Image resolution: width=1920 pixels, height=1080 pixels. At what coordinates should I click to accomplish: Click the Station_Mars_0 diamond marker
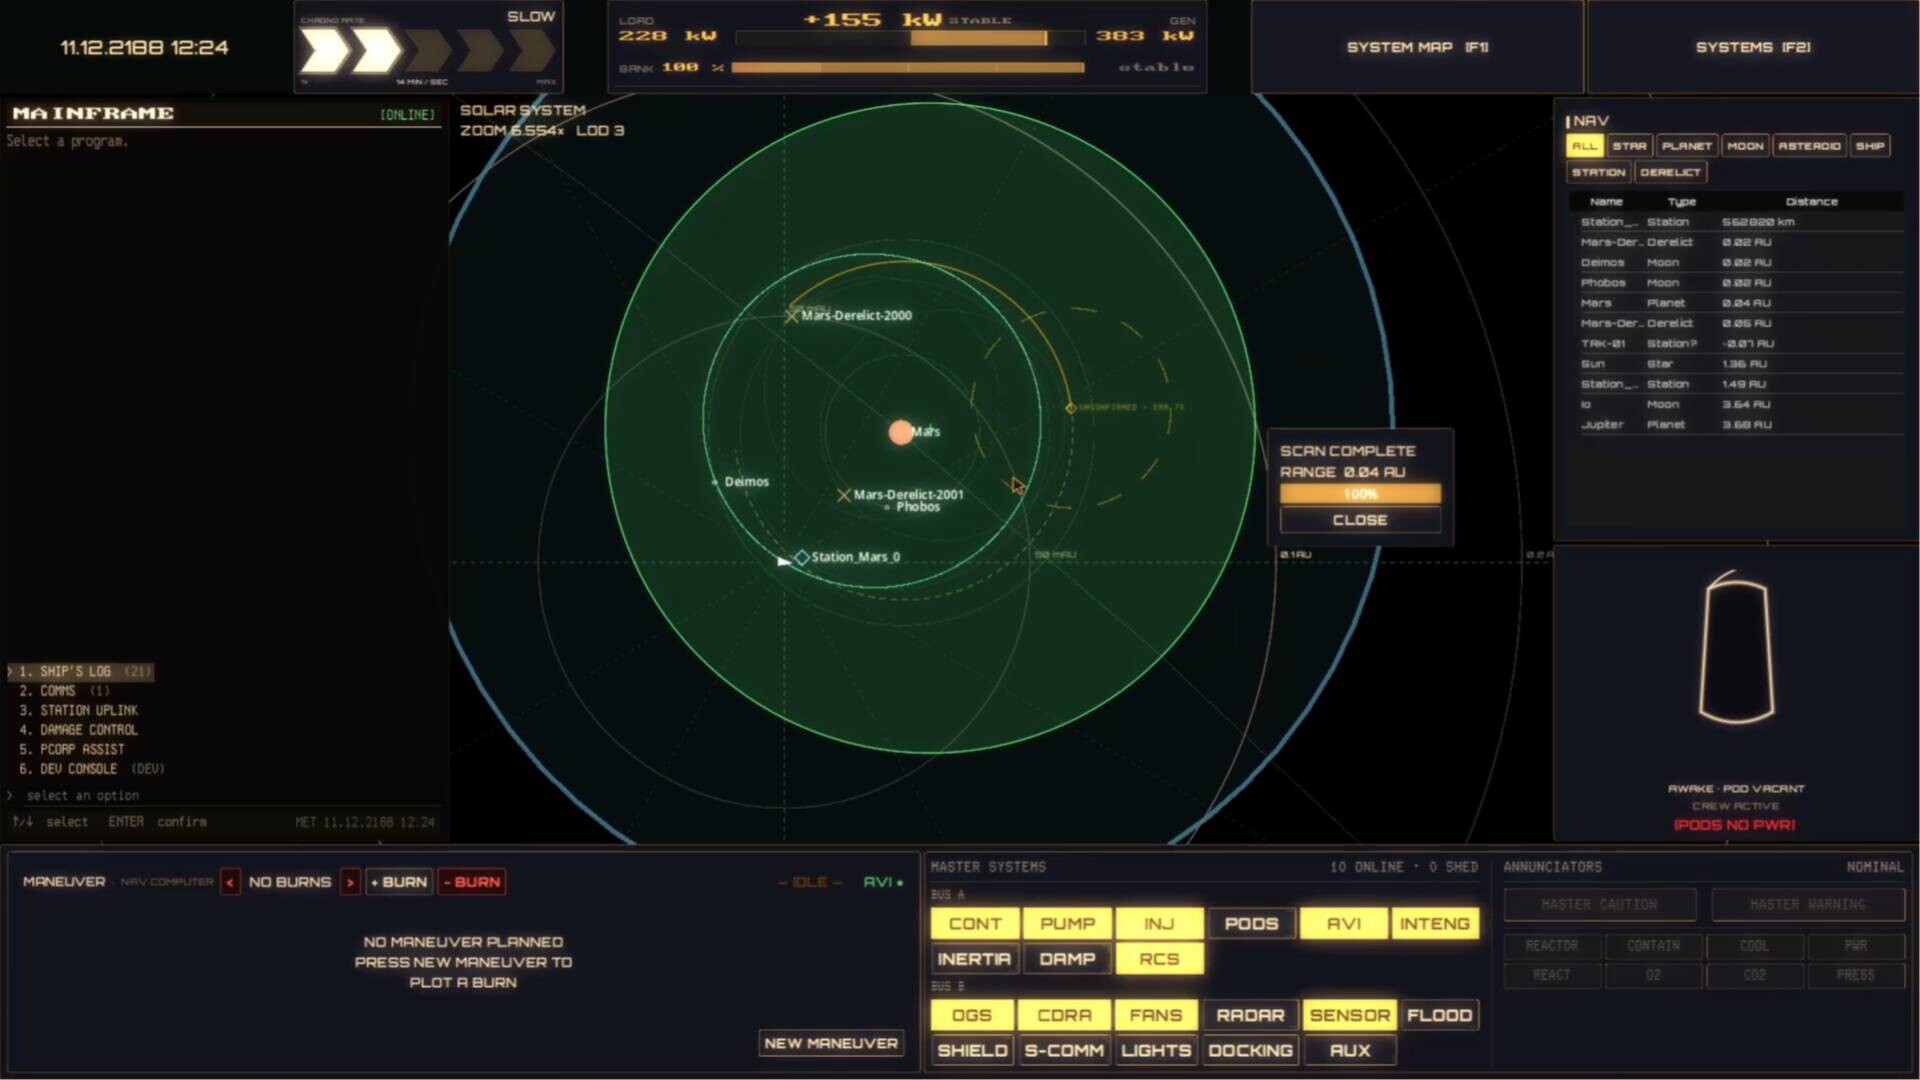[802, 558]
